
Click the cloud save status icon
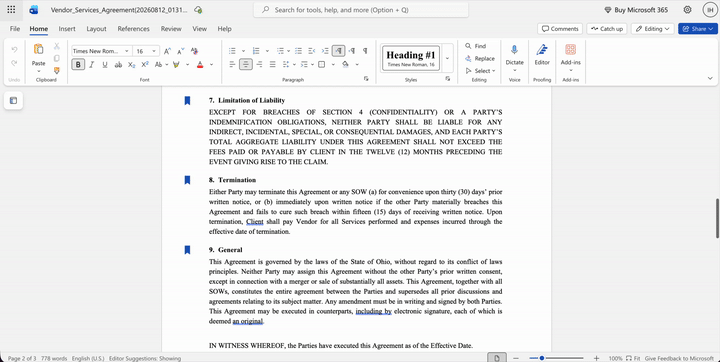[198, 10]
